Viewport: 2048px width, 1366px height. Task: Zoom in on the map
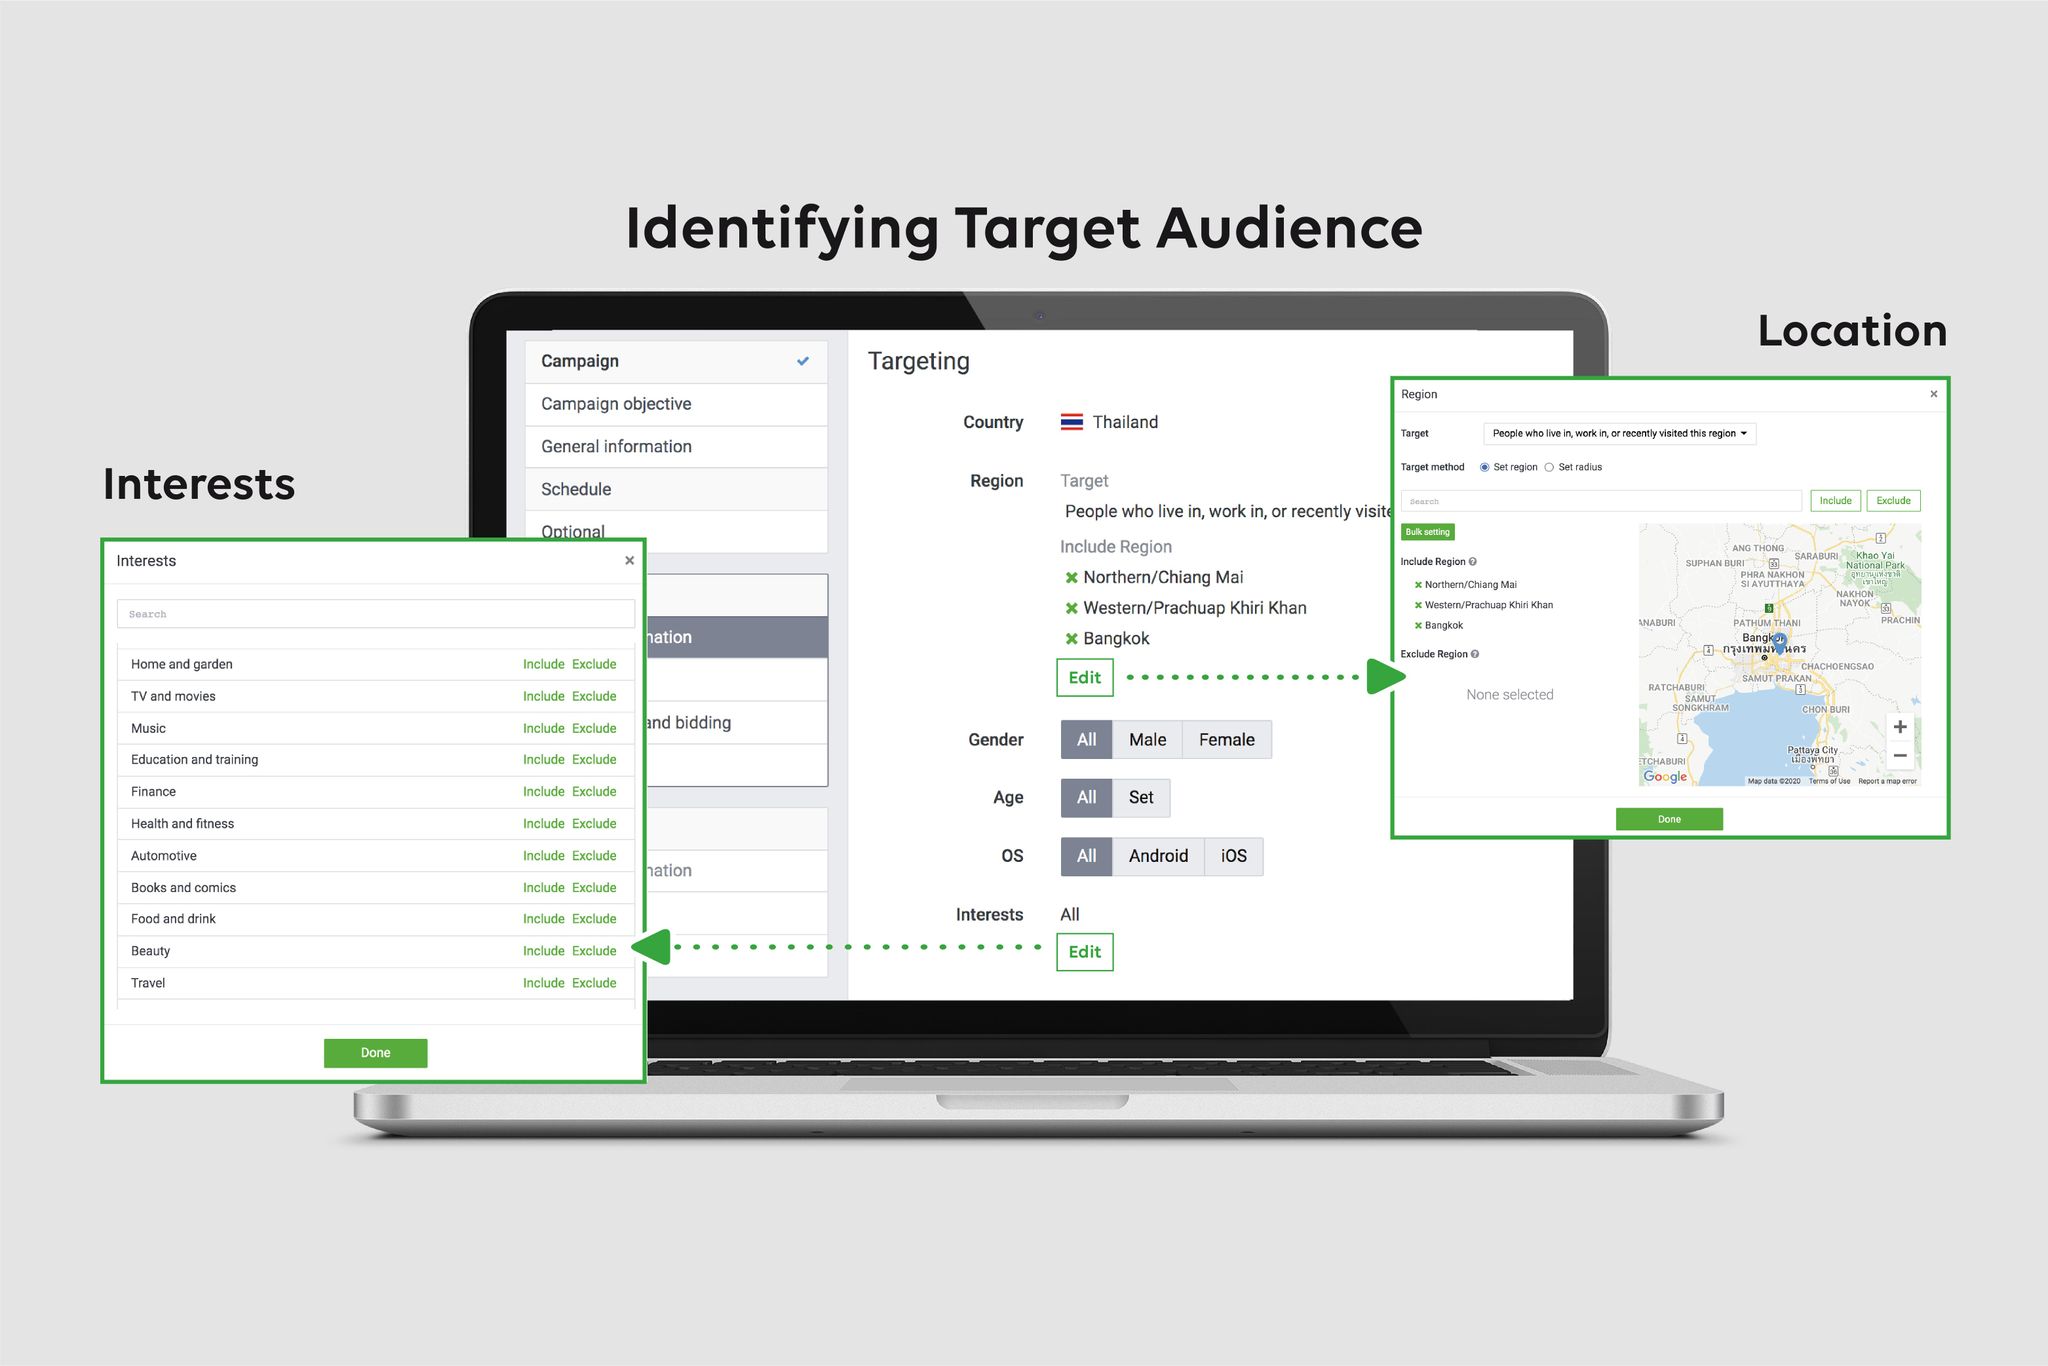[1900, 727]
